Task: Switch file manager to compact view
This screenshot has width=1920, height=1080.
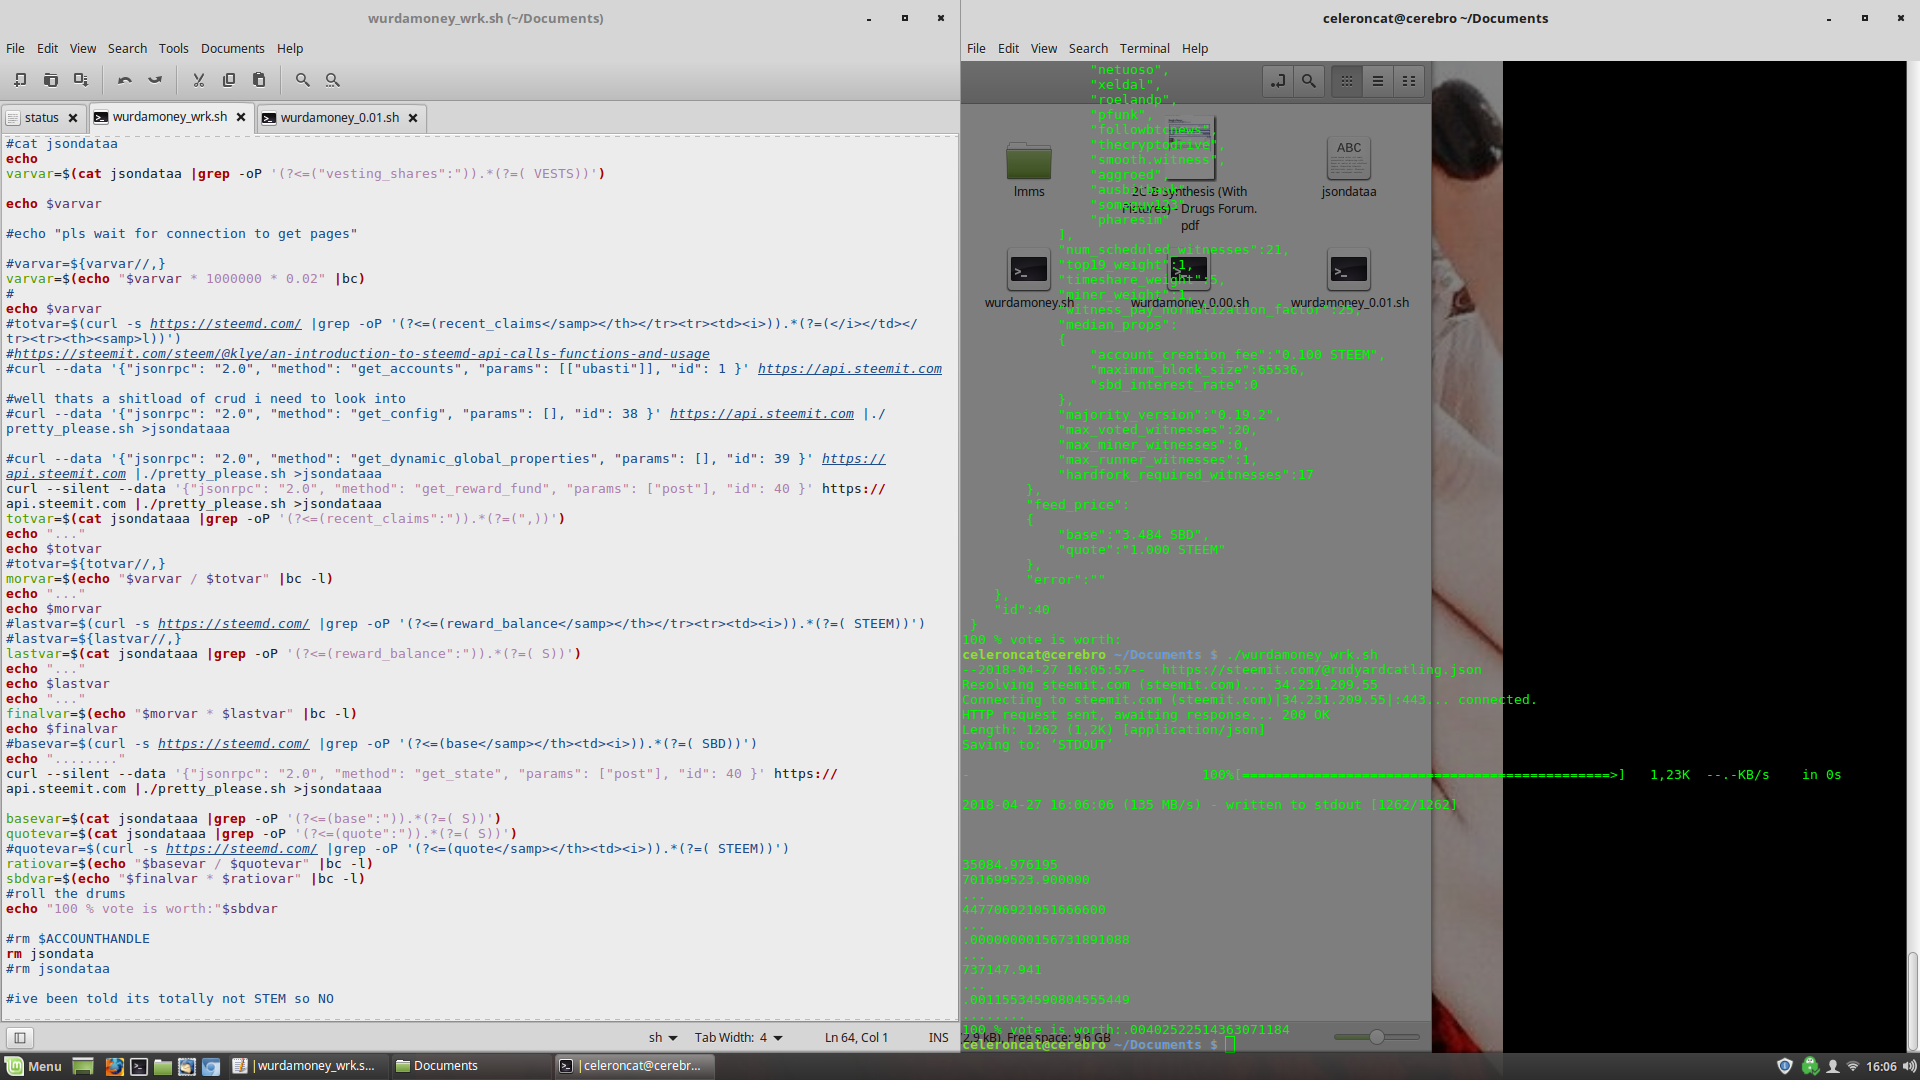Action: pyautogui.click(x=1409, y=81)
